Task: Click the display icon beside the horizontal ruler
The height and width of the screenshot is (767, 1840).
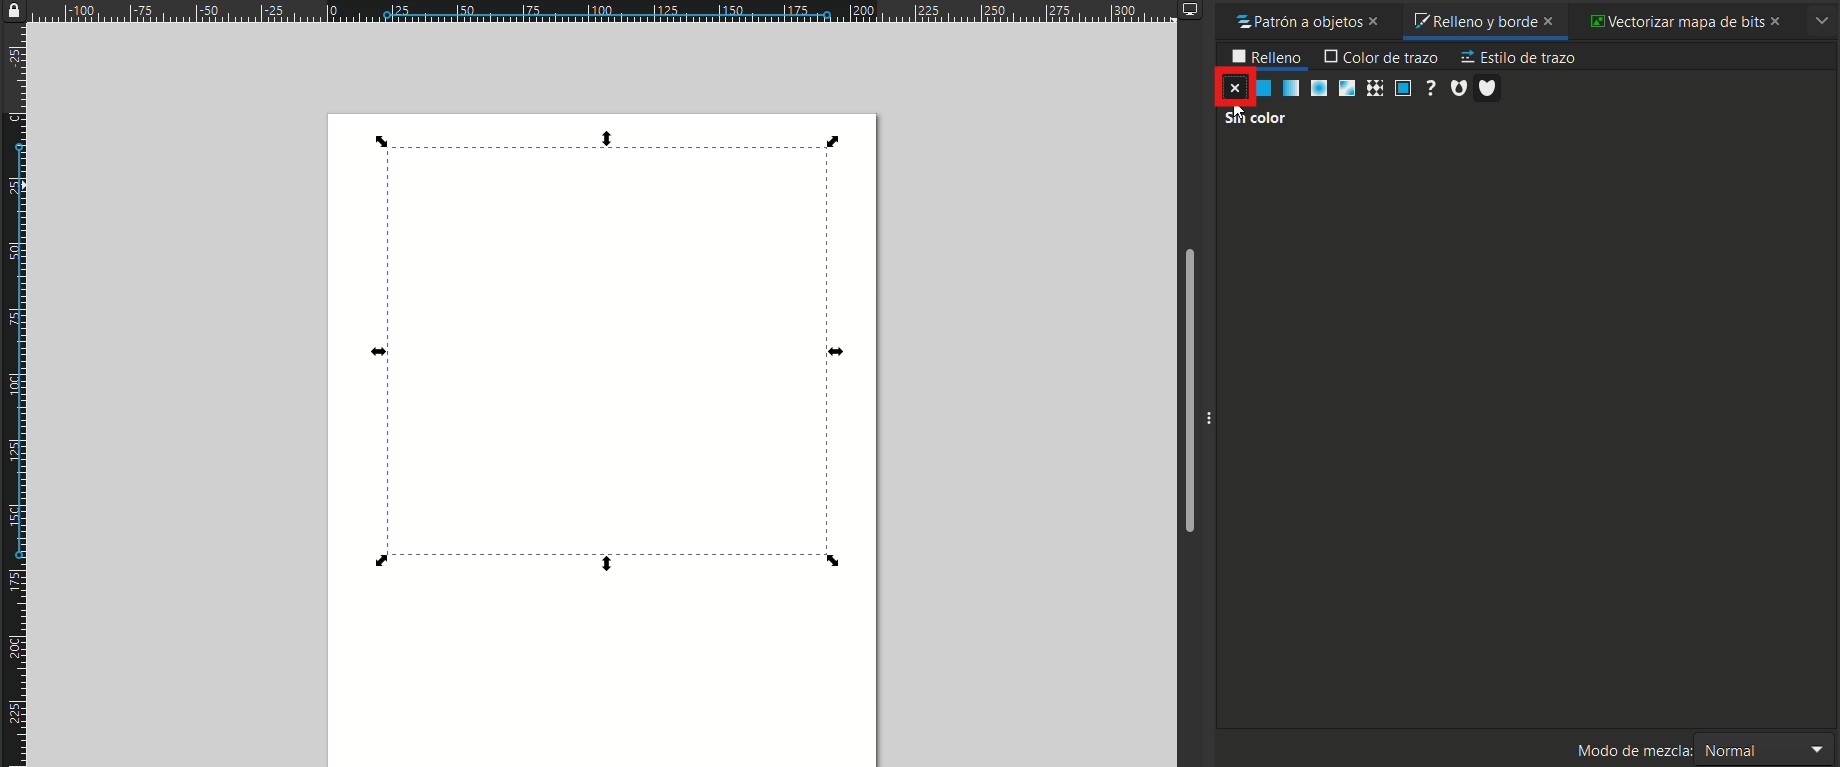Action: click(1190, 10)
